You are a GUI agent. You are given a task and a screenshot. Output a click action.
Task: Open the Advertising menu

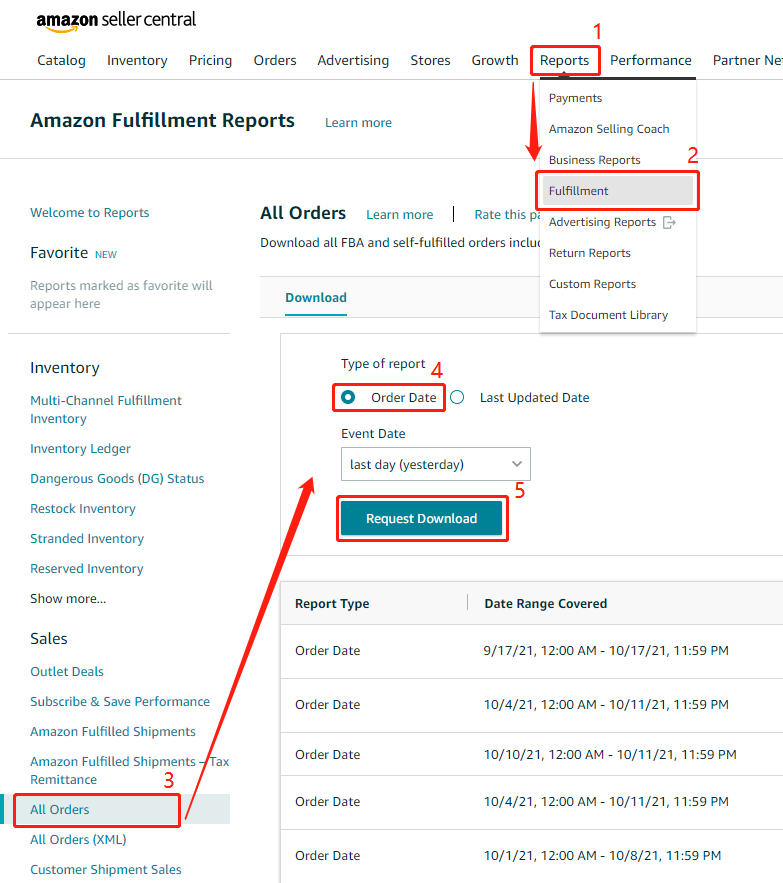(353, 60)
